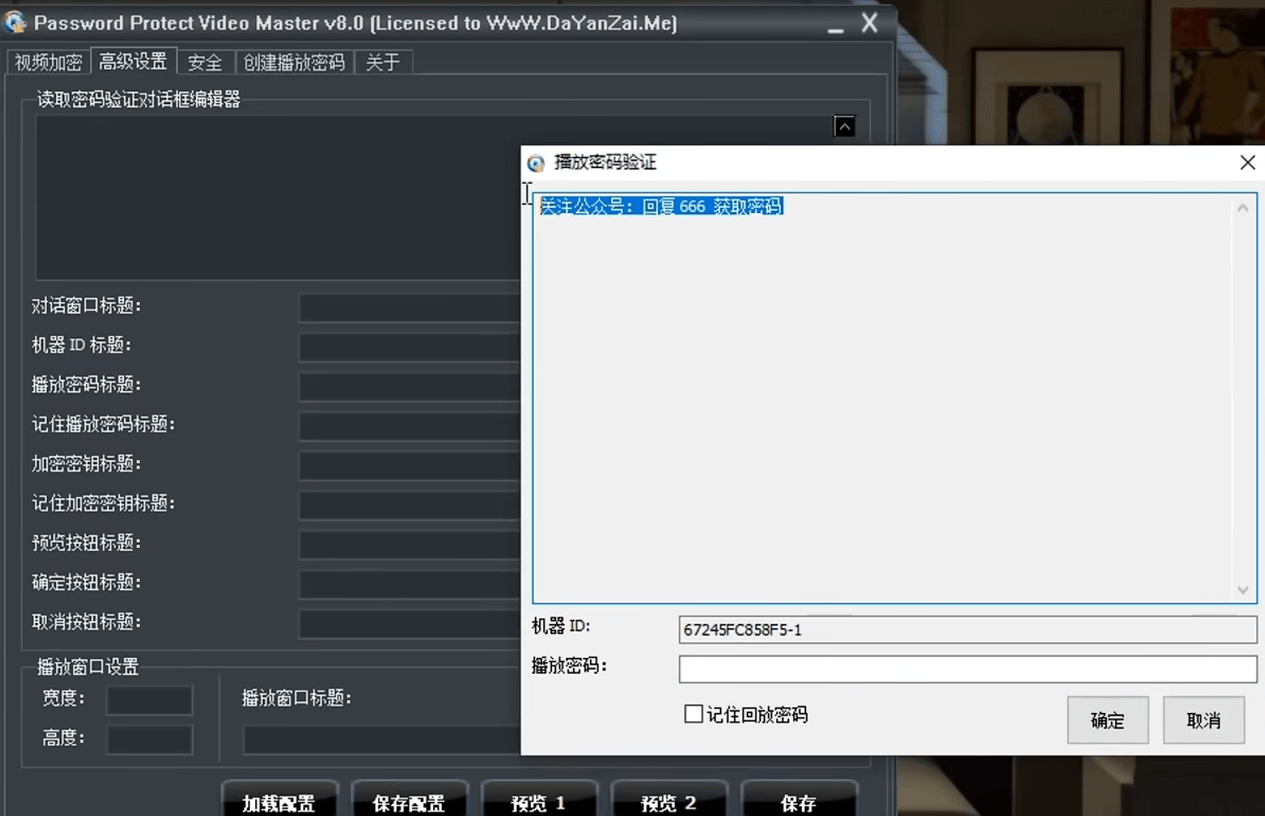Click the Password Protect Video Master app icon

(15, 22)
